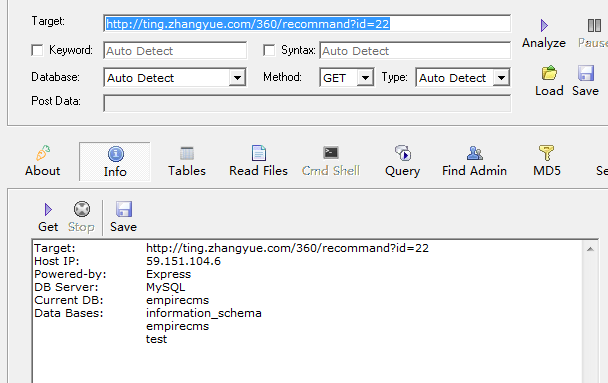Click the Powered-by value Express
608x383 pixels.
click(x=169, y=274)
